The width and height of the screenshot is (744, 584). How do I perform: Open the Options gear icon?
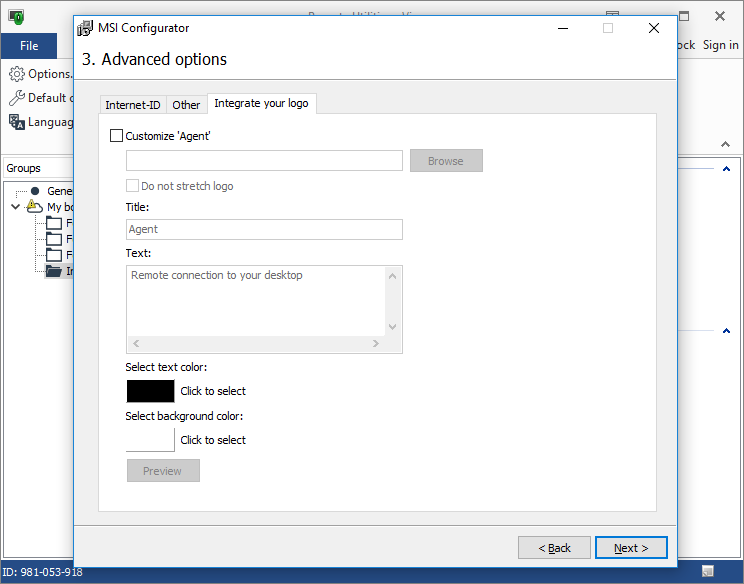(x=17, y=74)
